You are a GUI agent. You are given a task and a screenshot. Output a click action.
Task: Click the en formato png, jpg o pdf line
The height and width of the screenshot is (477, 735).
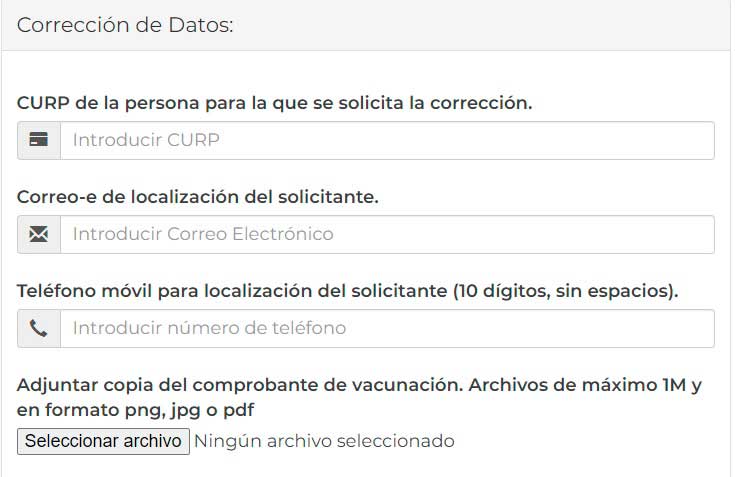pos(135,410)
